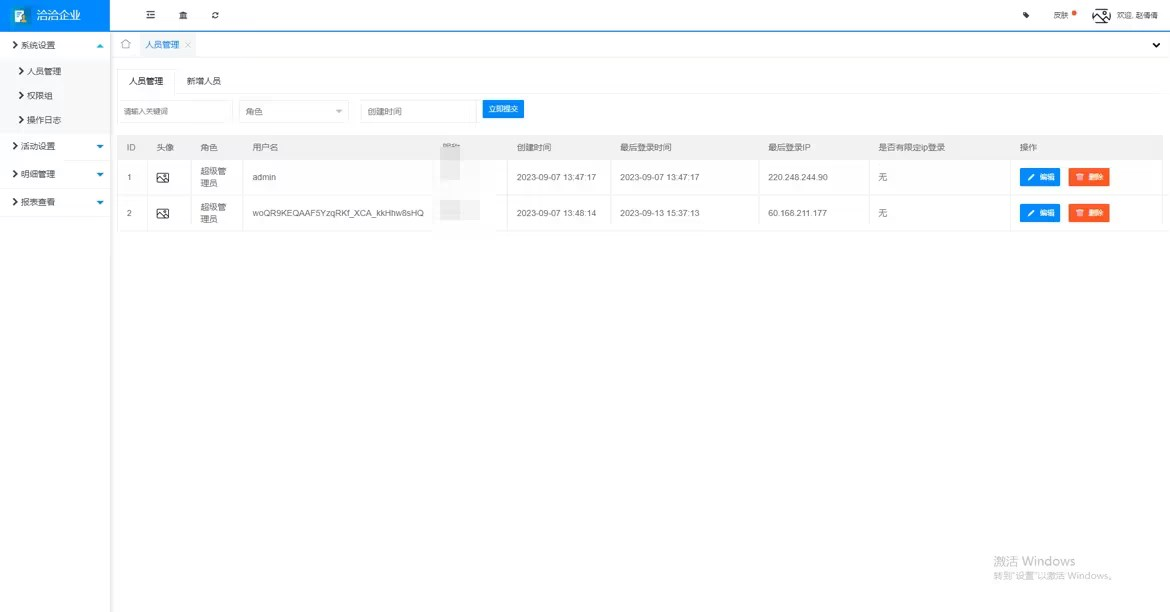
Task: Click the user avatar beside the welcome text
Action: click(x=1101, y=15)
